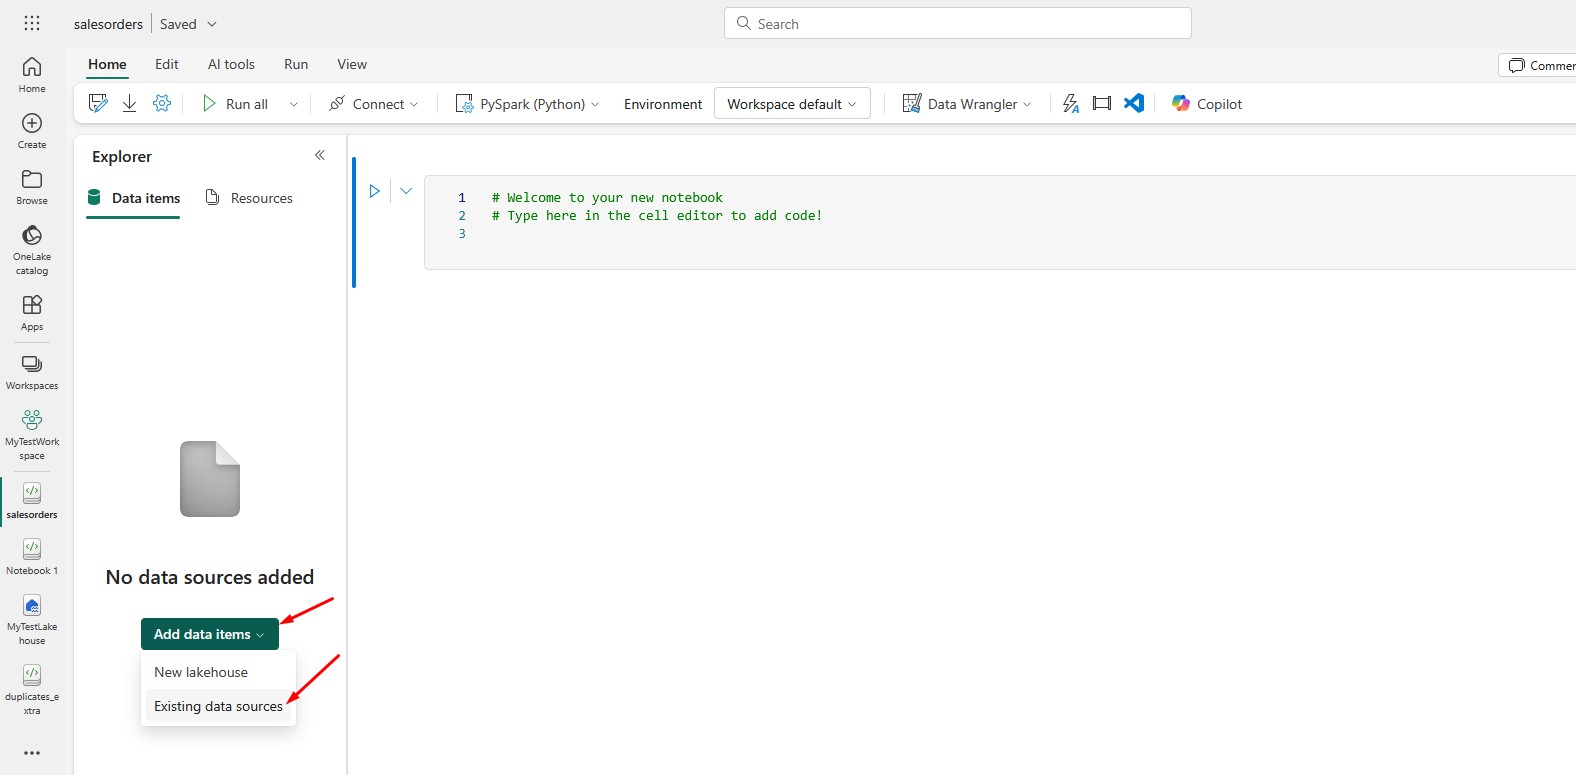The height and width of the screenshot is (775, 1576).
Task: Select the salesorders notebook in sidebar
Action: 32,501
